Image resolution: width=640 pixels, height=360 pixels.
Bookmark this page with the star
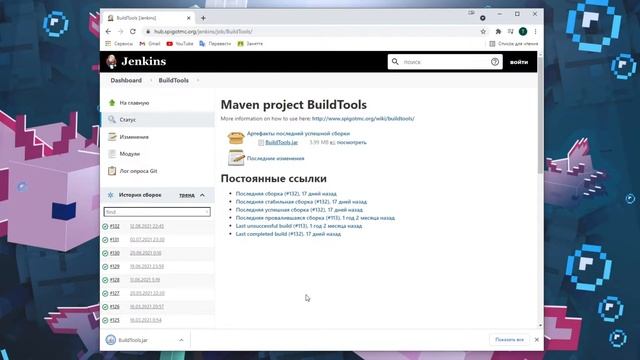483,31
